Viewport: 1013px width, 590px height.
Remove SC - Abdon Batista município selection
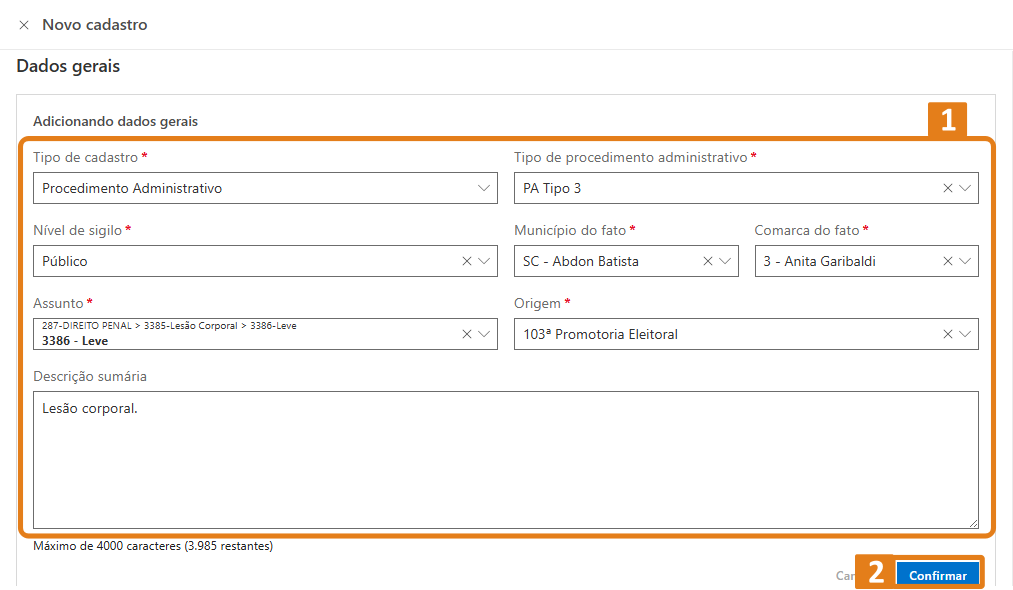(x=707, y=261)
